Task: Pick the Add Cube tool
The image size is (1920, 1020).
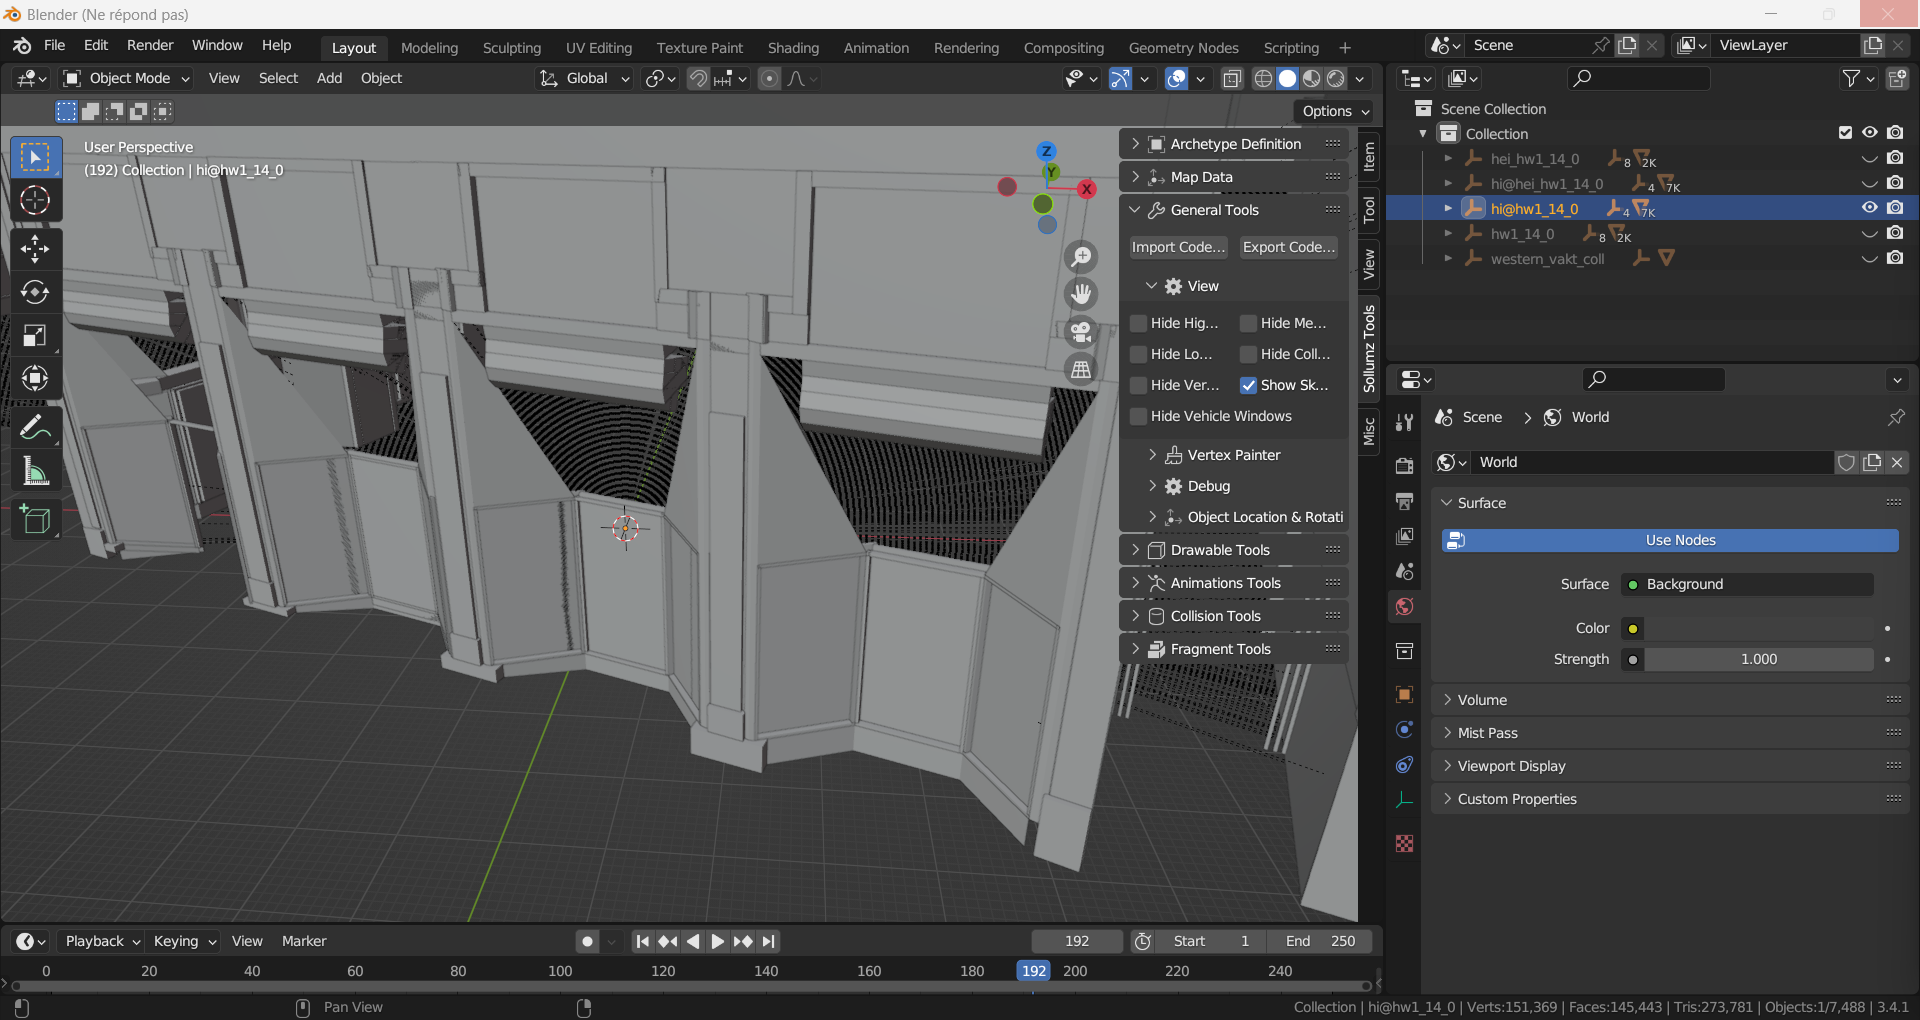Action: pos(35,519)
